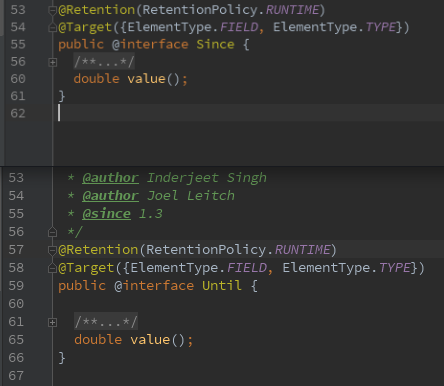Viewport: 444px width, 386px height.
Task: Click ElementType.FIELD in Since's Target
Action: tap(193, 27)
